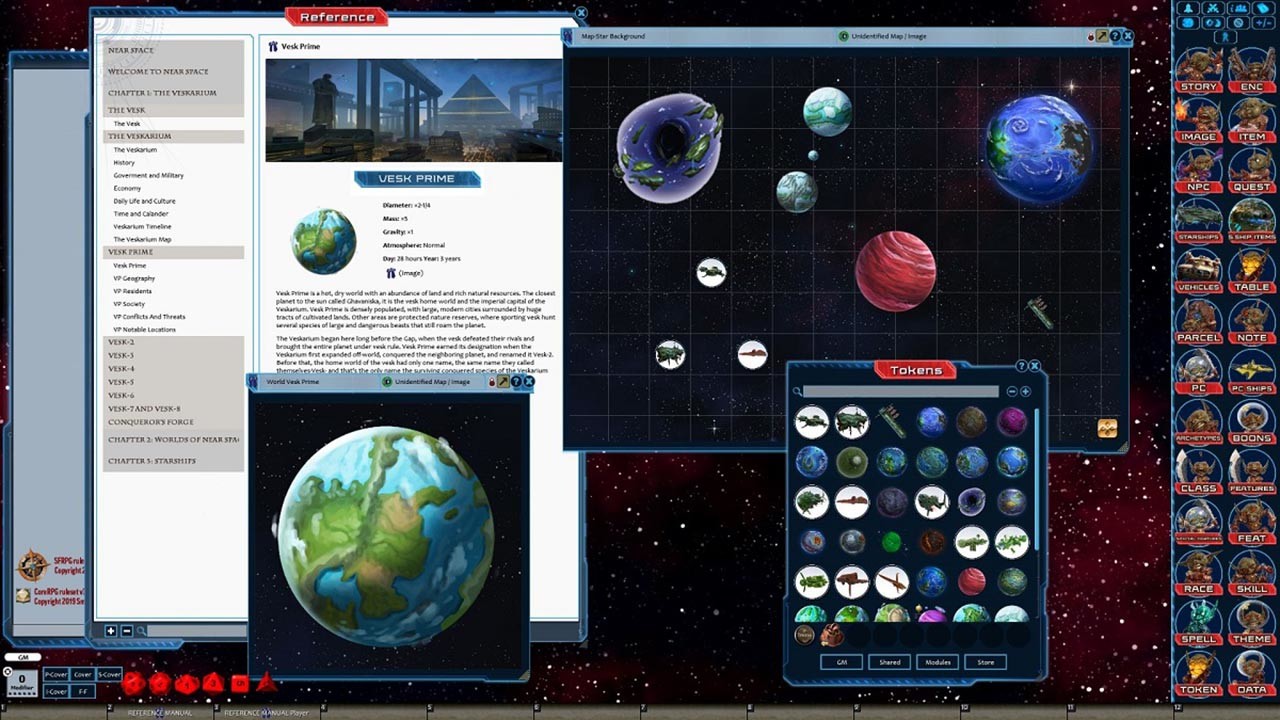Open the Table records panel

(x=1252, y=267)
